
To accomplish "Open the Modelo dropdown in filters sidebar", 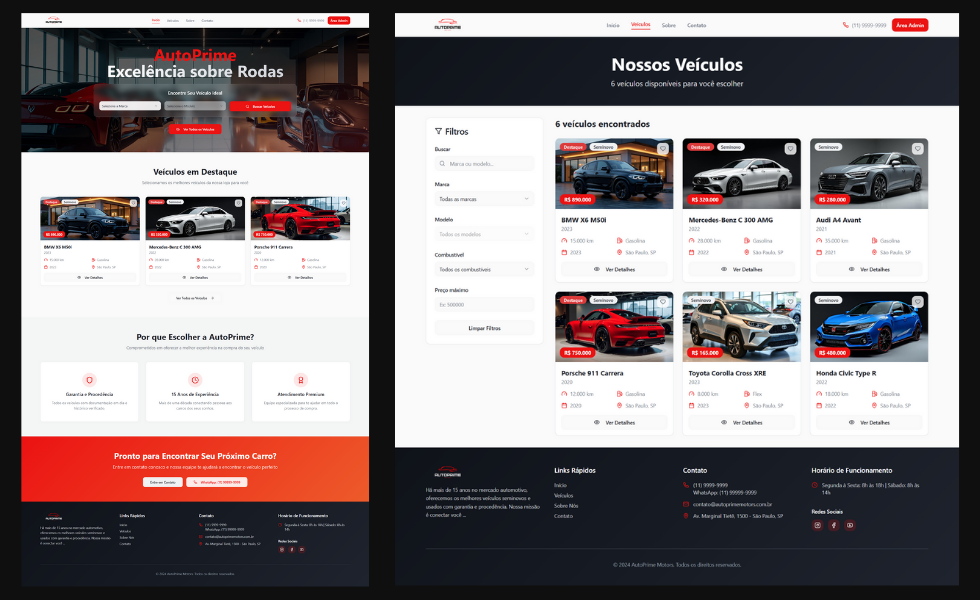I will click(x=484, y=234).
